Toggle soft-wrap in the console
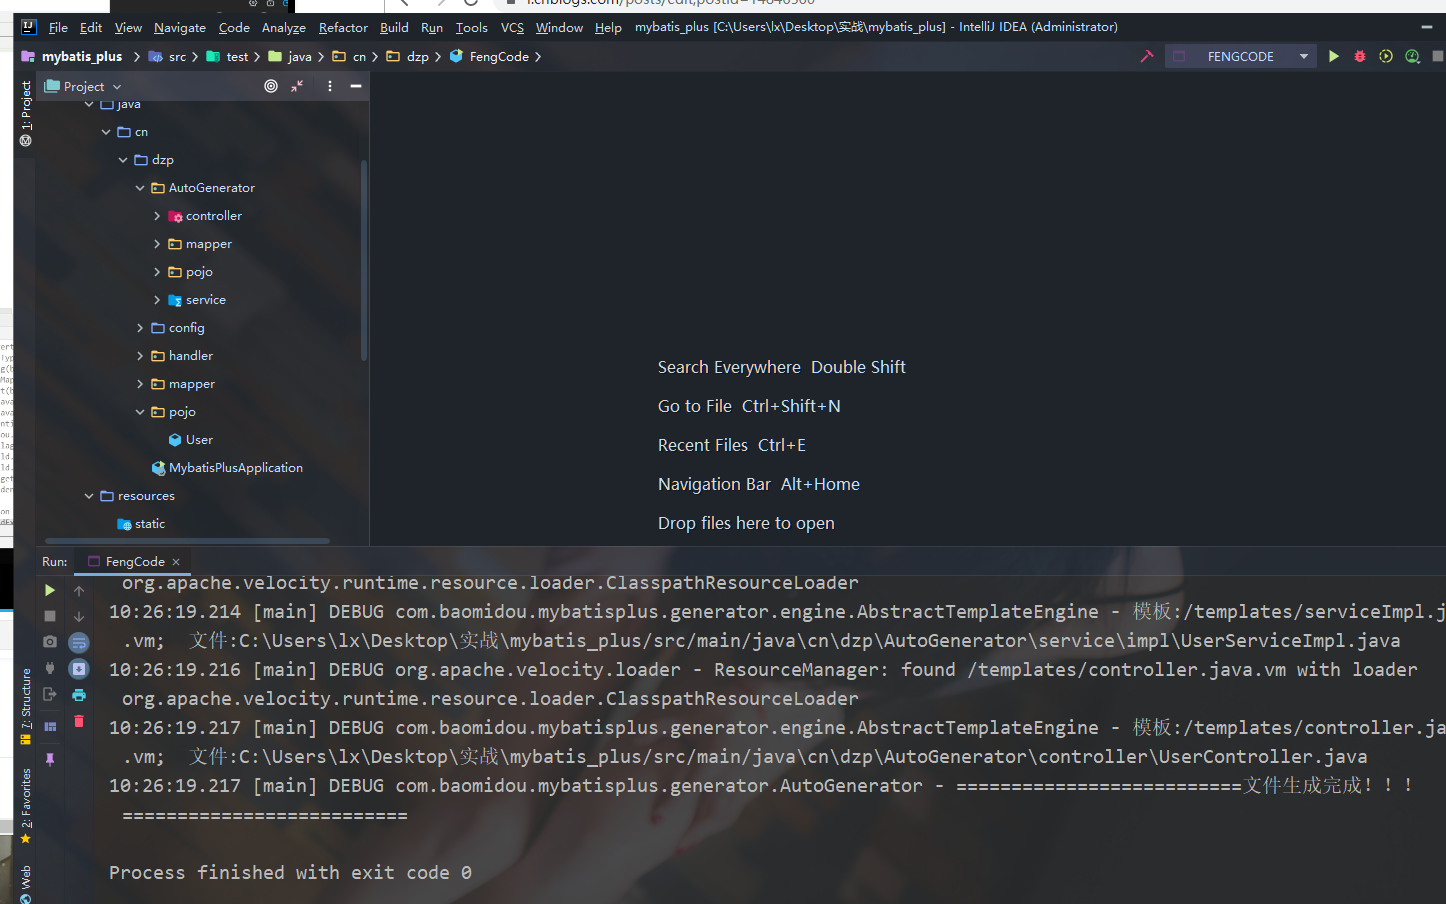This screenshot has width=1446, height=904. click(79, 642)
